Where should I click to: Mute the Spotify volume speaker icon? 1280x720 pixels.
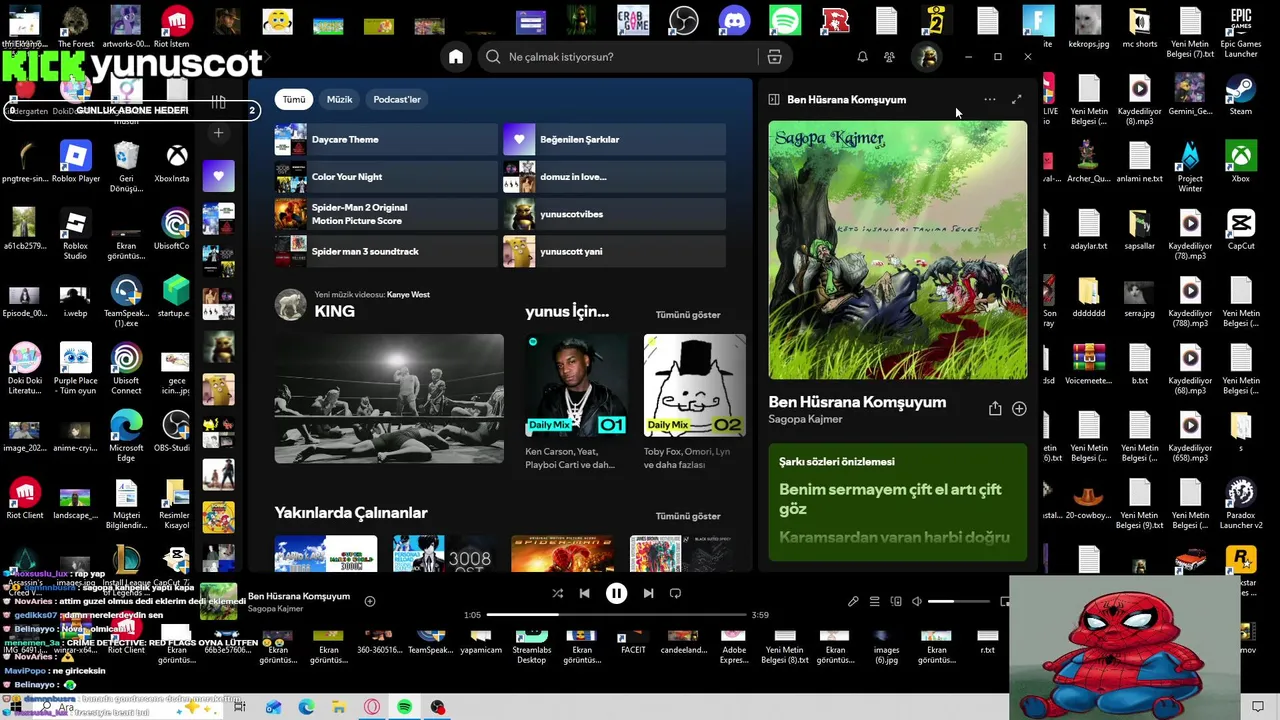coord(917,601)
